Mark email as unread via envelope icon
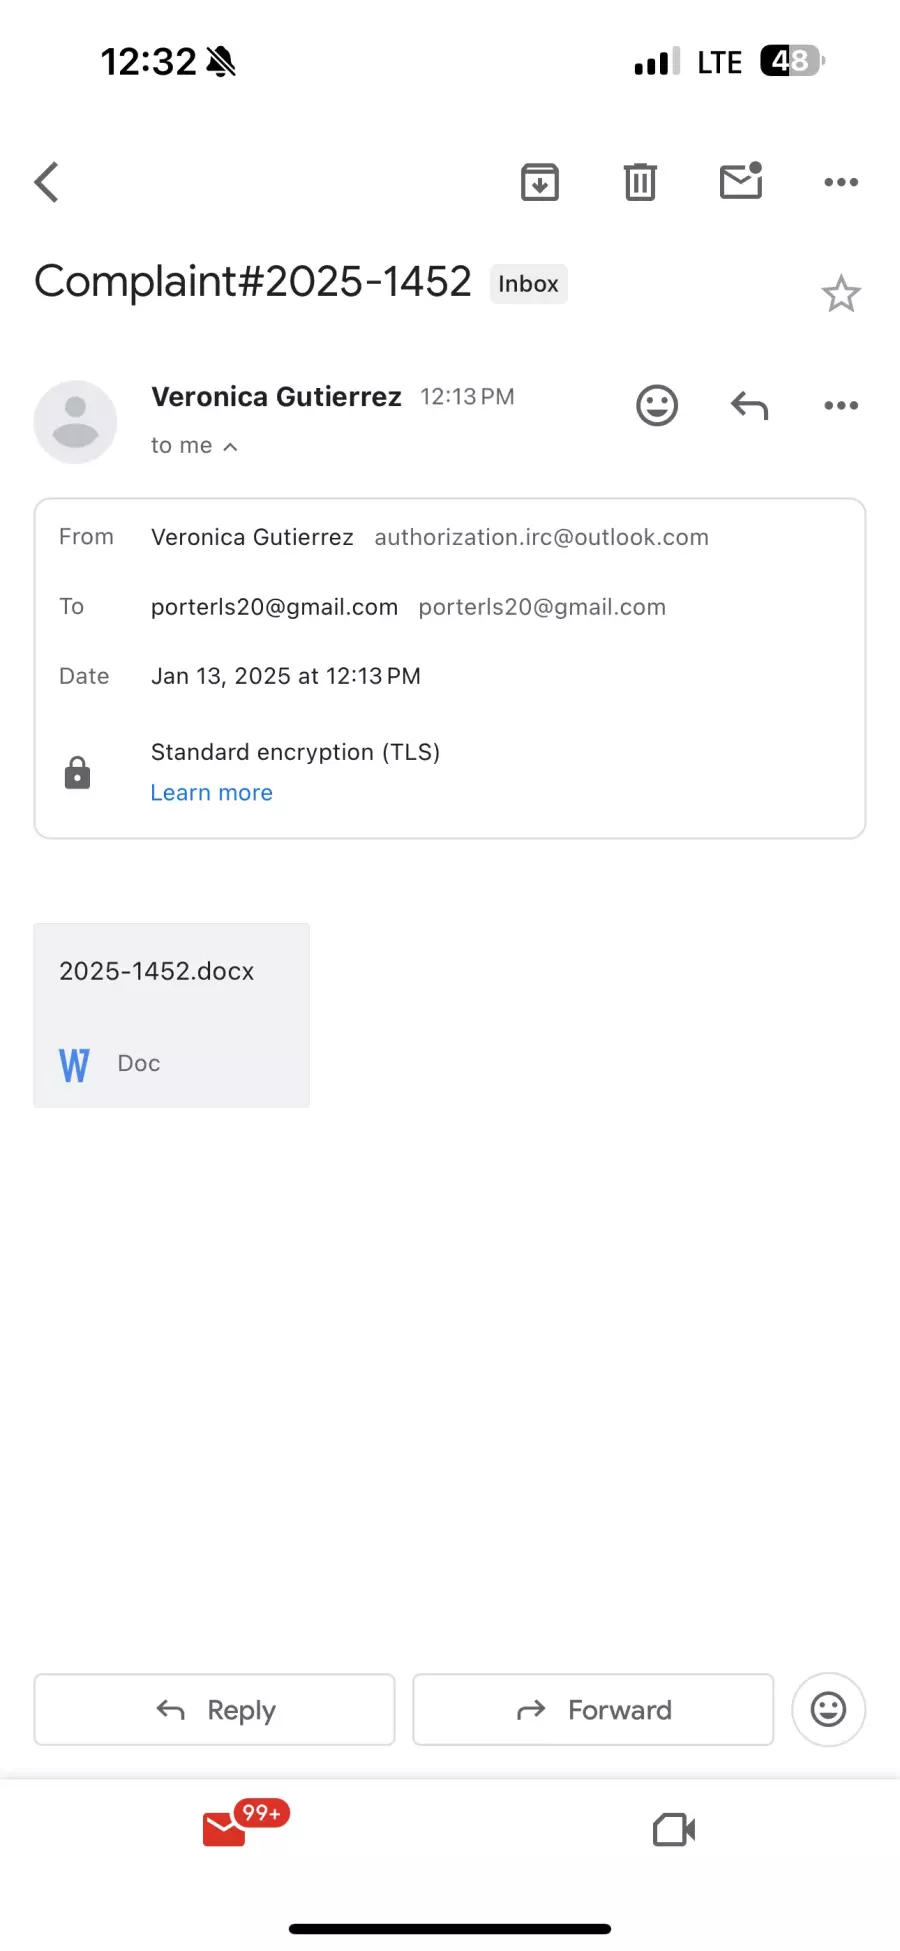The height and width of the screenshot is (1951, 900). pos(741,181)
